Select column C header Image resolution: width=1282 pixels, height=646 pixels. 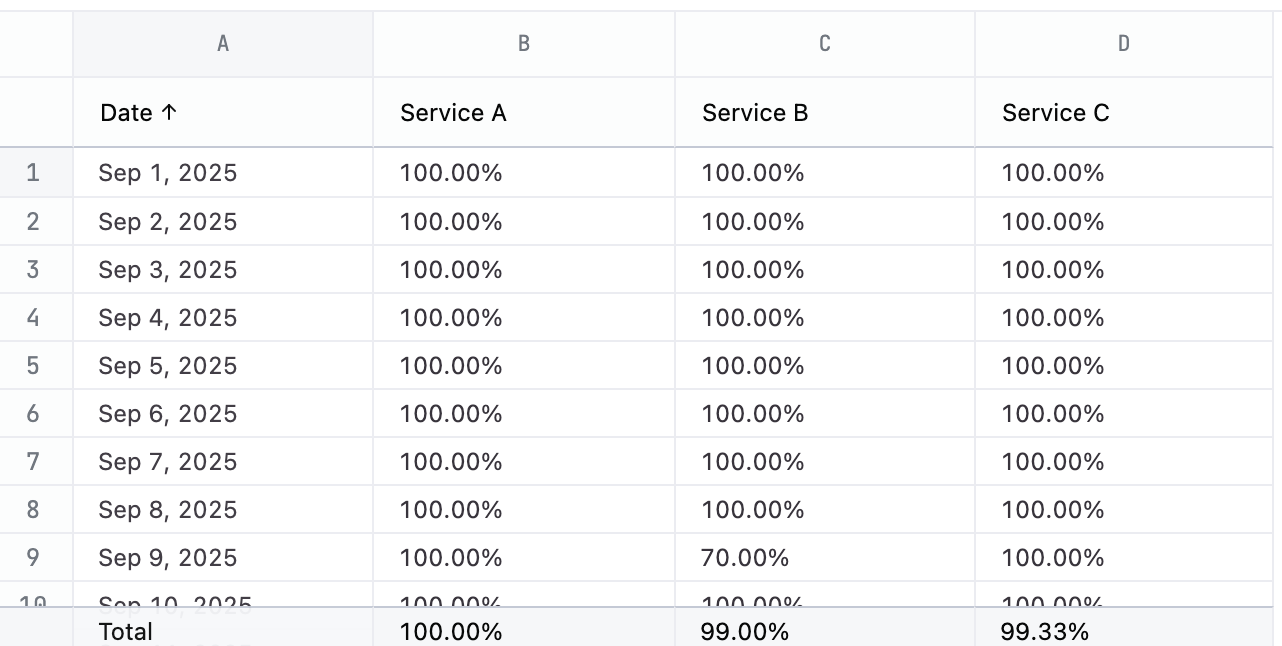pyautogui.click(x=824, y=44)
